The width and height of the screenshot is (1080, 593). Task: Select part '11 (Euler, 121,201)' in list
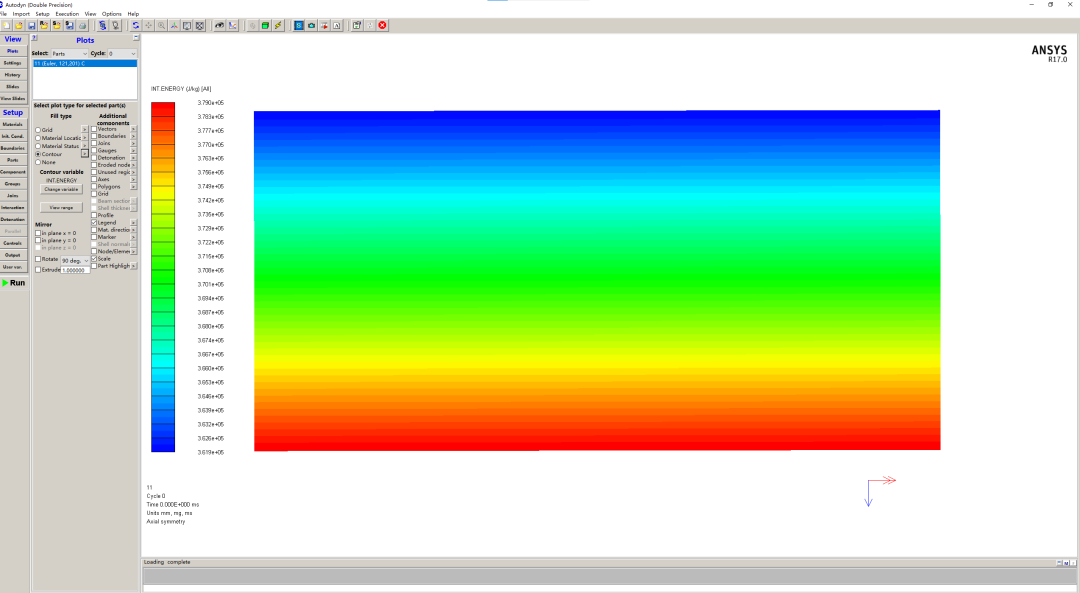[85, 63]
